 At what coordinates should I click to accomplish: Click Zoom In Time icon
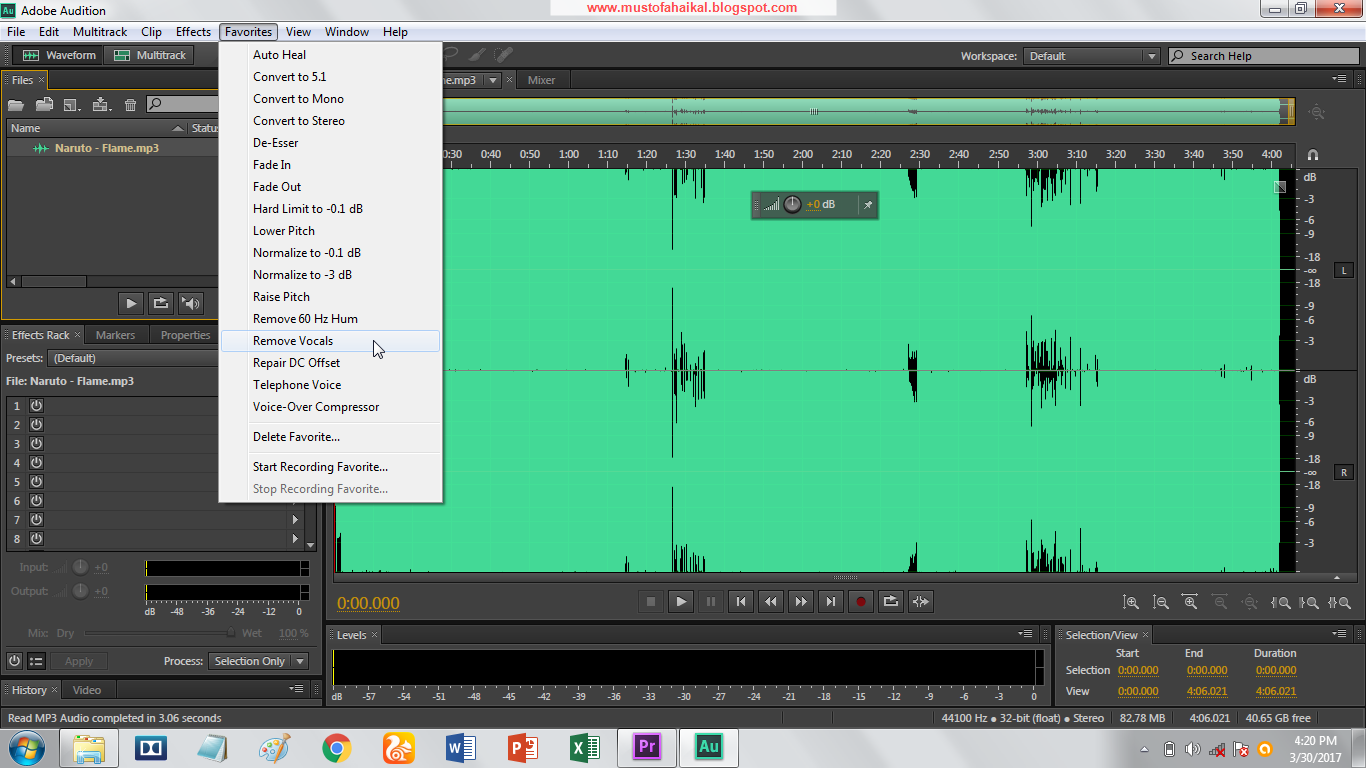[1191, 602]
